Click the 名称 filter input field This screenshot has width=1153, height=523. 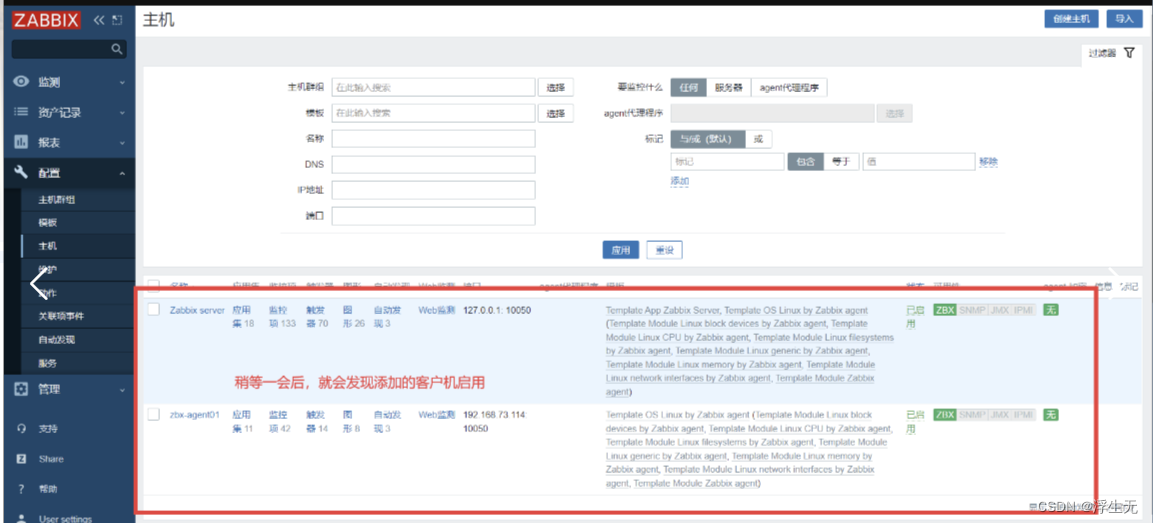[434, 138]
